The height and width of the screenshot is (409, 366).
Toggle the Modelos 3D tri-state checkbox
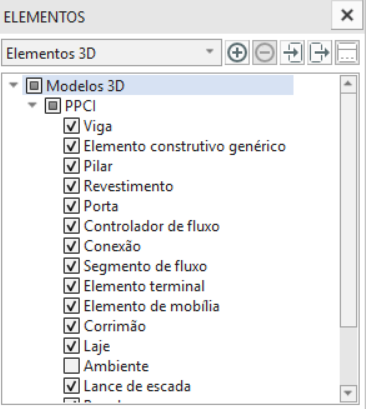click(34, 86)
